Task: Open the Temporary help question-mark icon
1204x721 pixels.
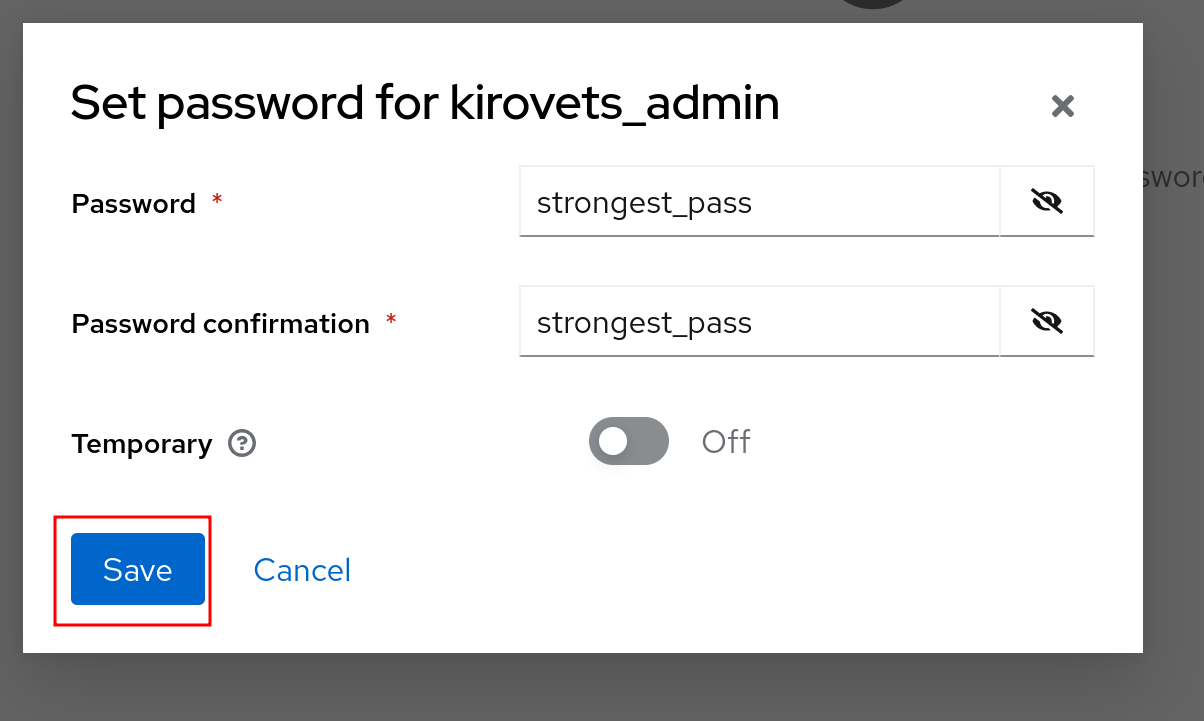Action: tap(242, 443)
